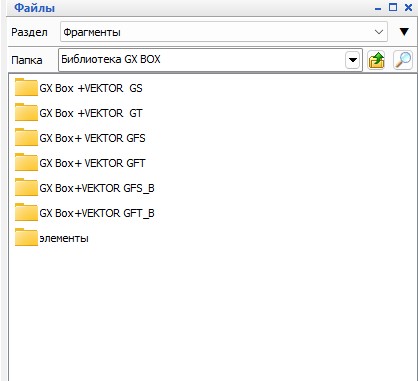Maximize the Файлы panel
The width and height of the screenshot is (418, 381).
click(x=393, y=8)
